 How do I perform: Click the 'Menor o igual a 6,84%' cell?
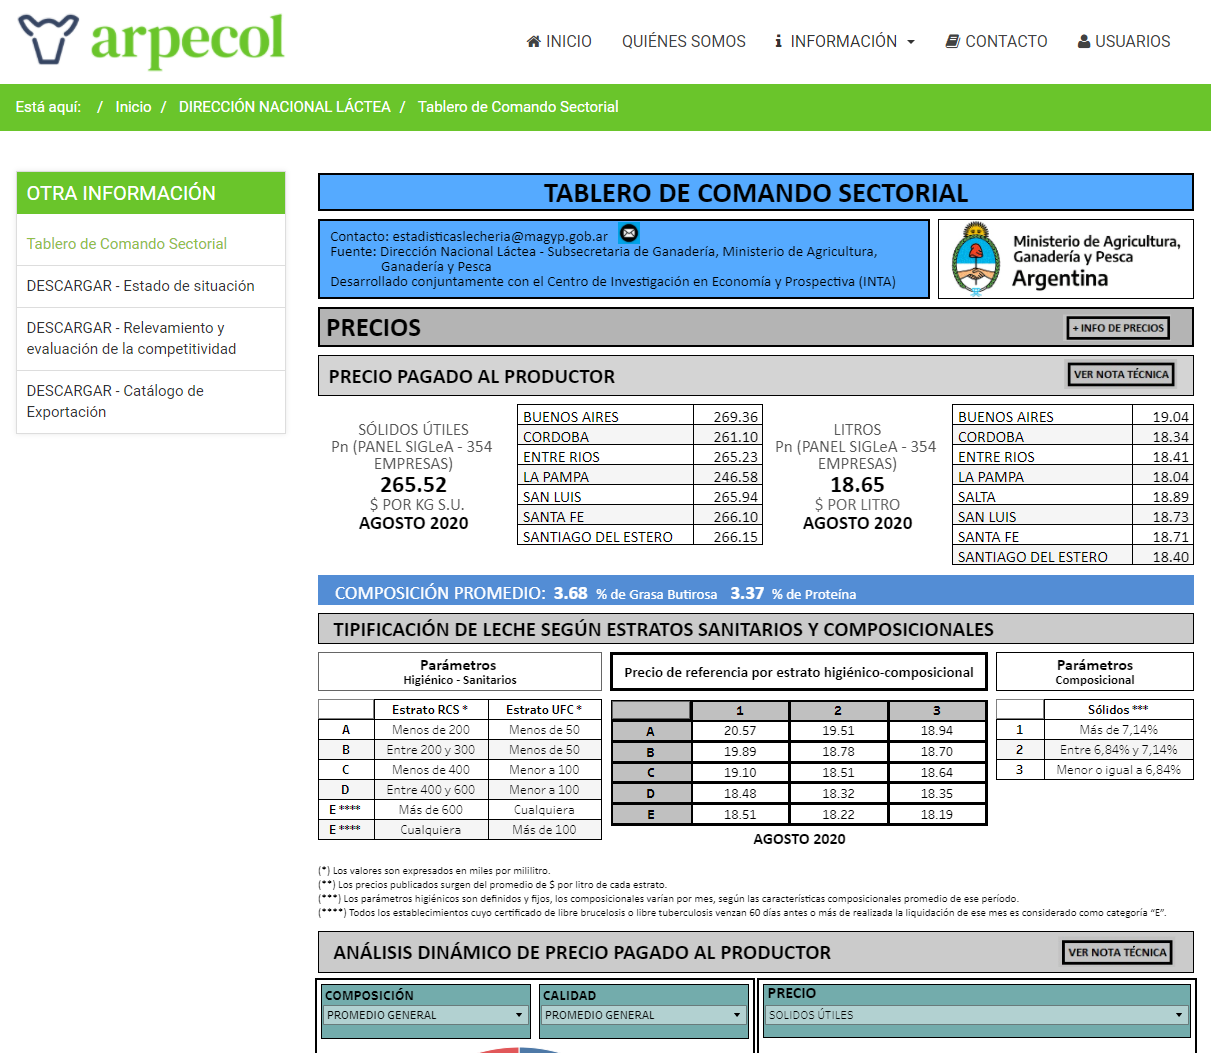(x=1118, y=770)
